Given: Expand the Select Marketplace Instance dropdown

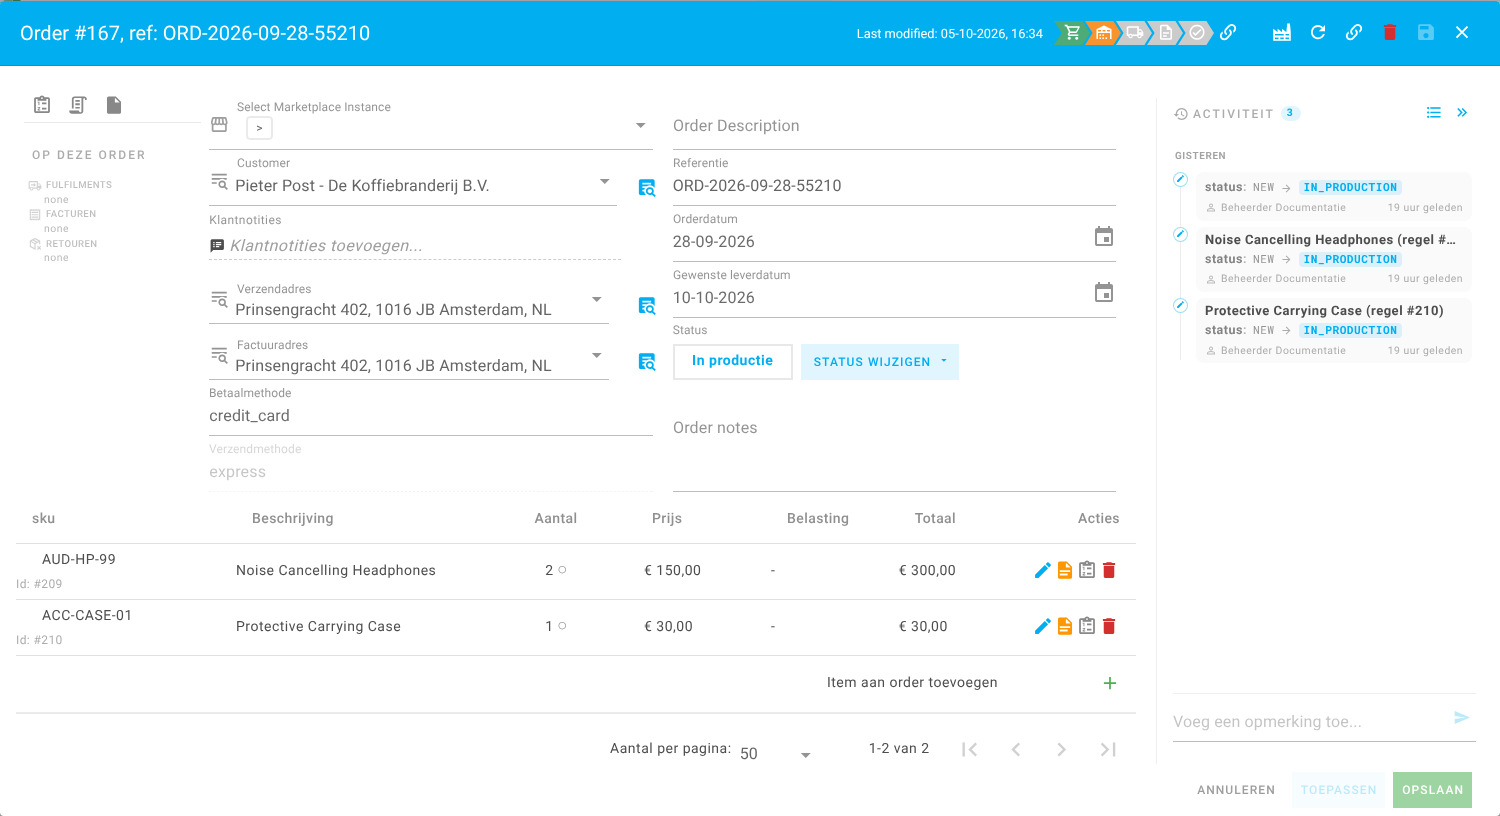Looking at the screenshot, I should click(641, 126).
